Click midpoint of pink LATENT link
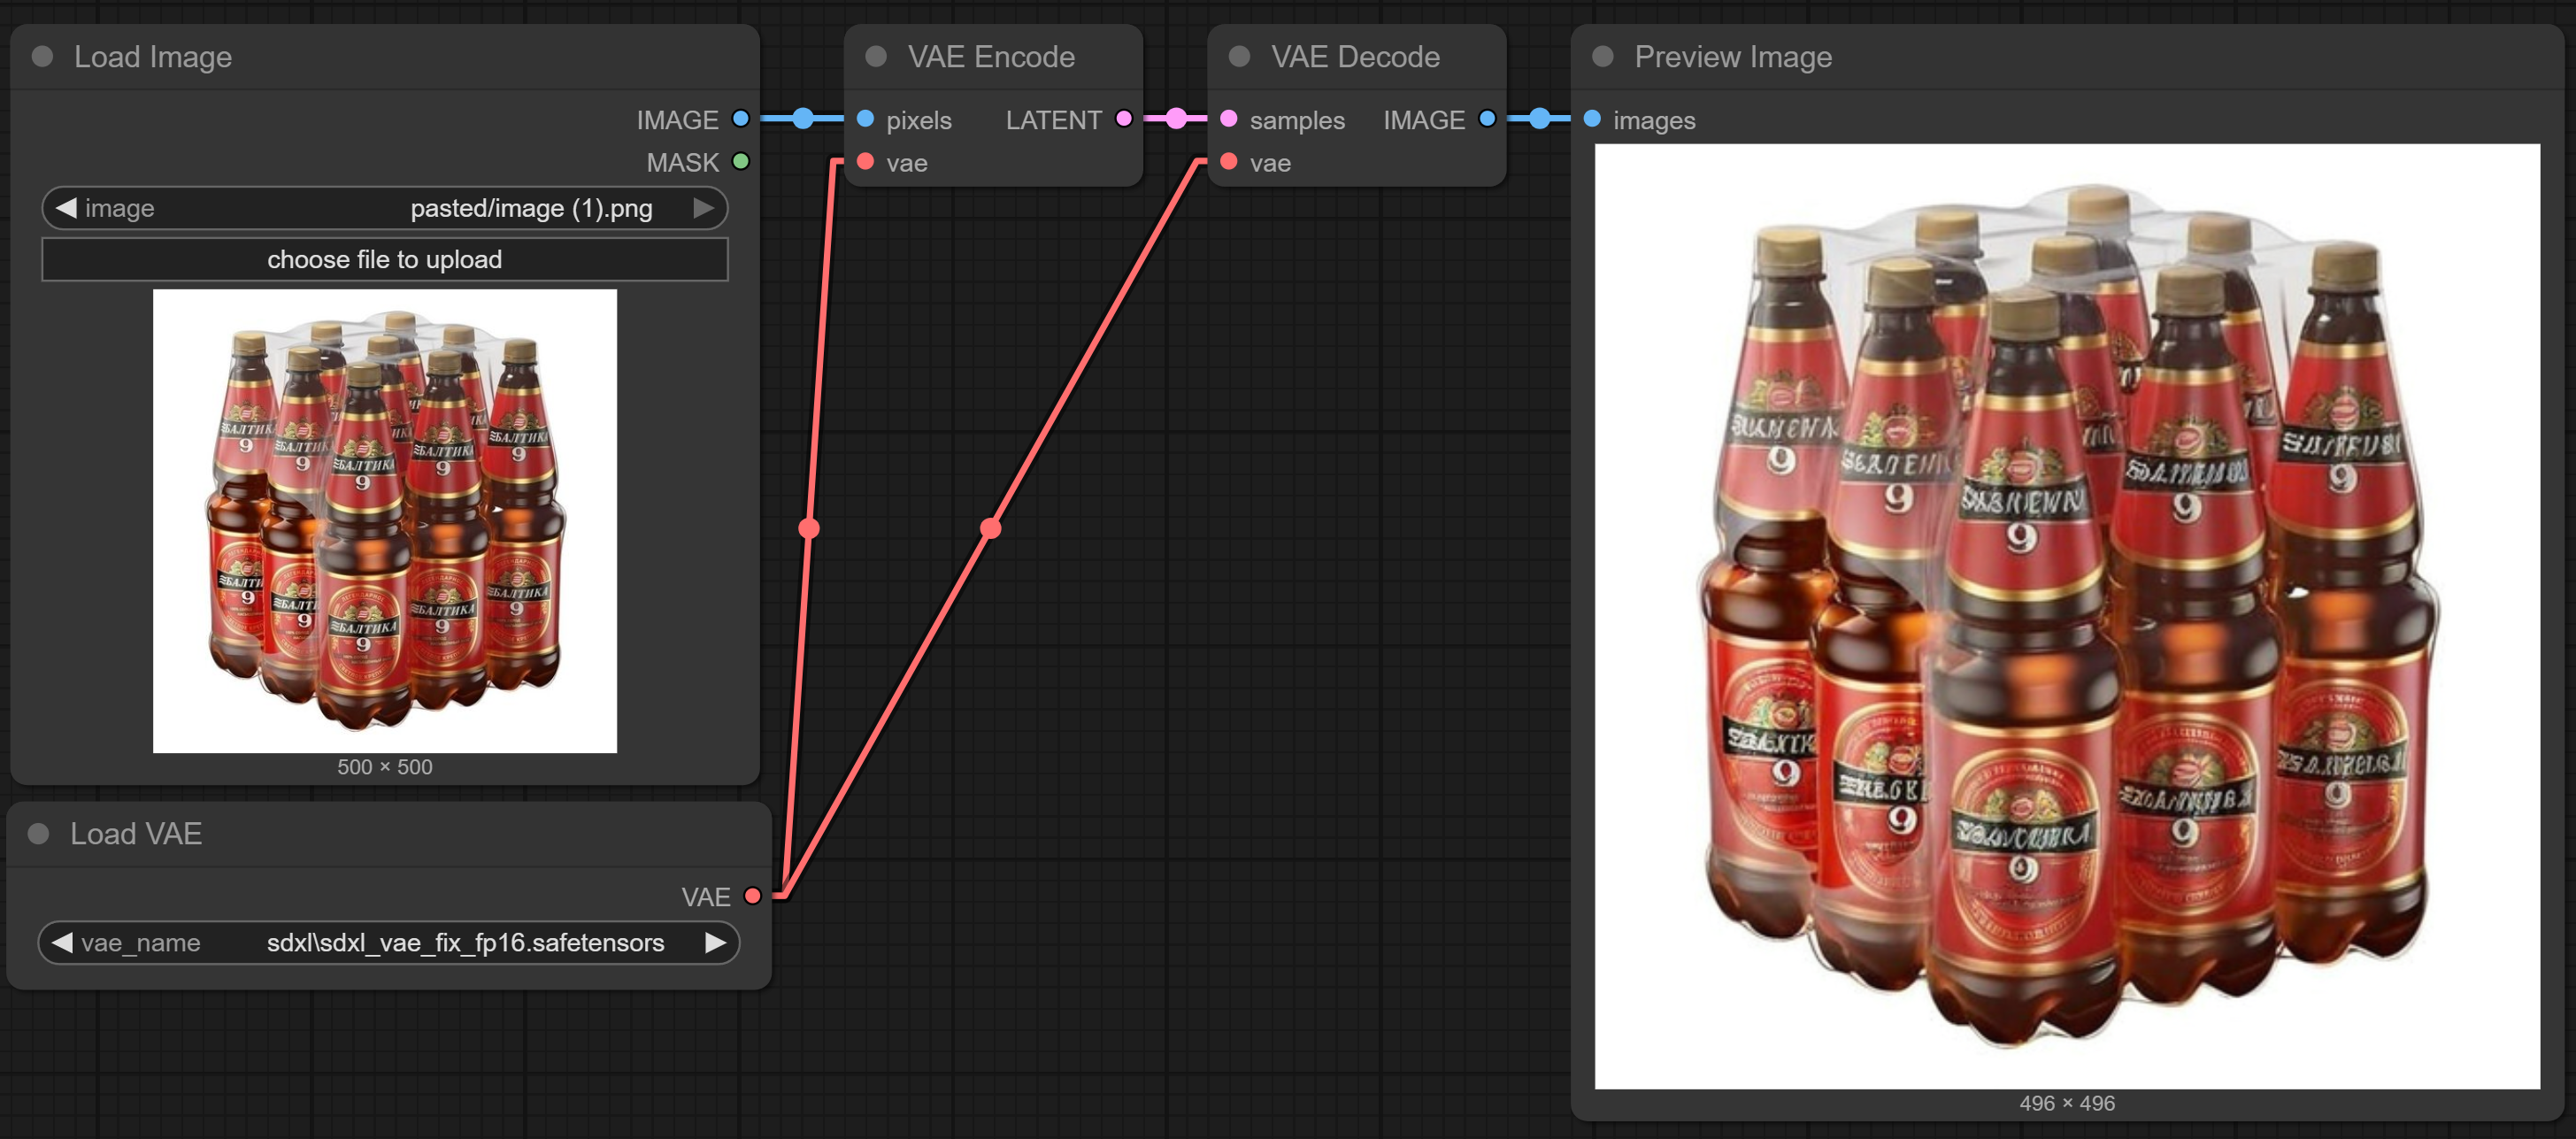The image size is (2576, 1139). click(x=1176, y=119)
